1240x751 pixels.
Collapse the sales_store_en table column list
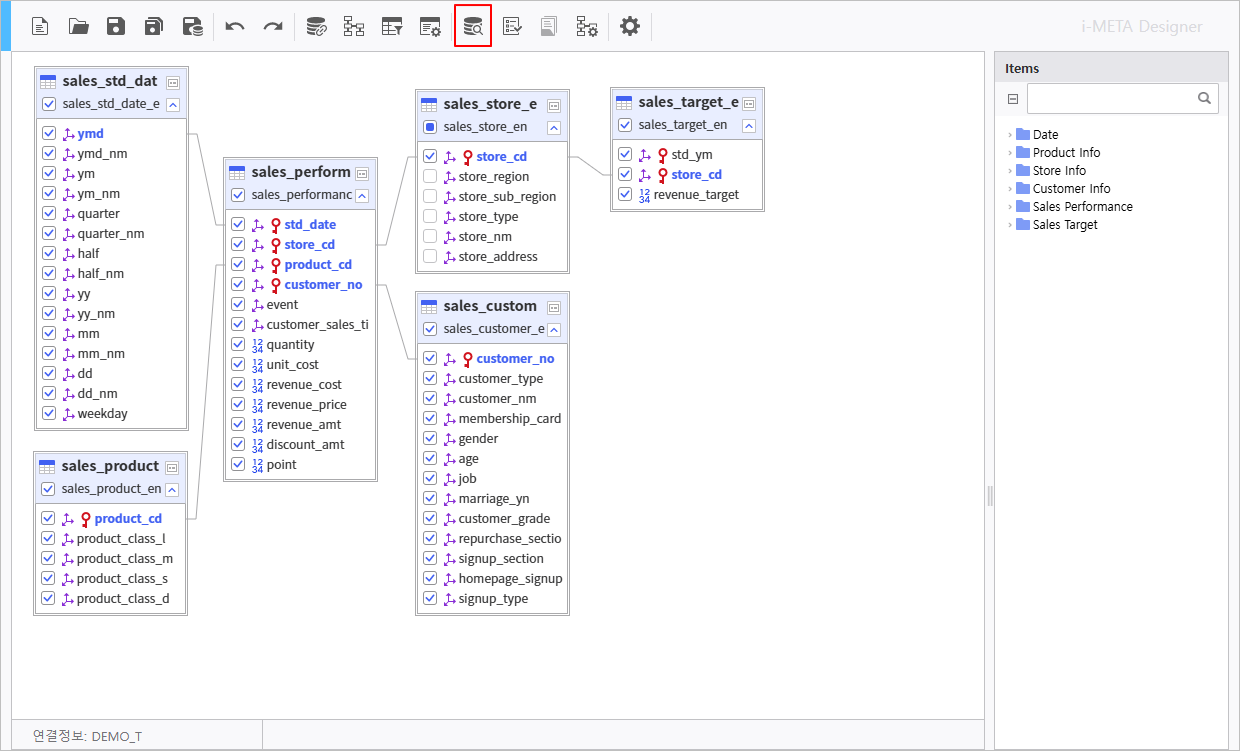coord(554,127)
